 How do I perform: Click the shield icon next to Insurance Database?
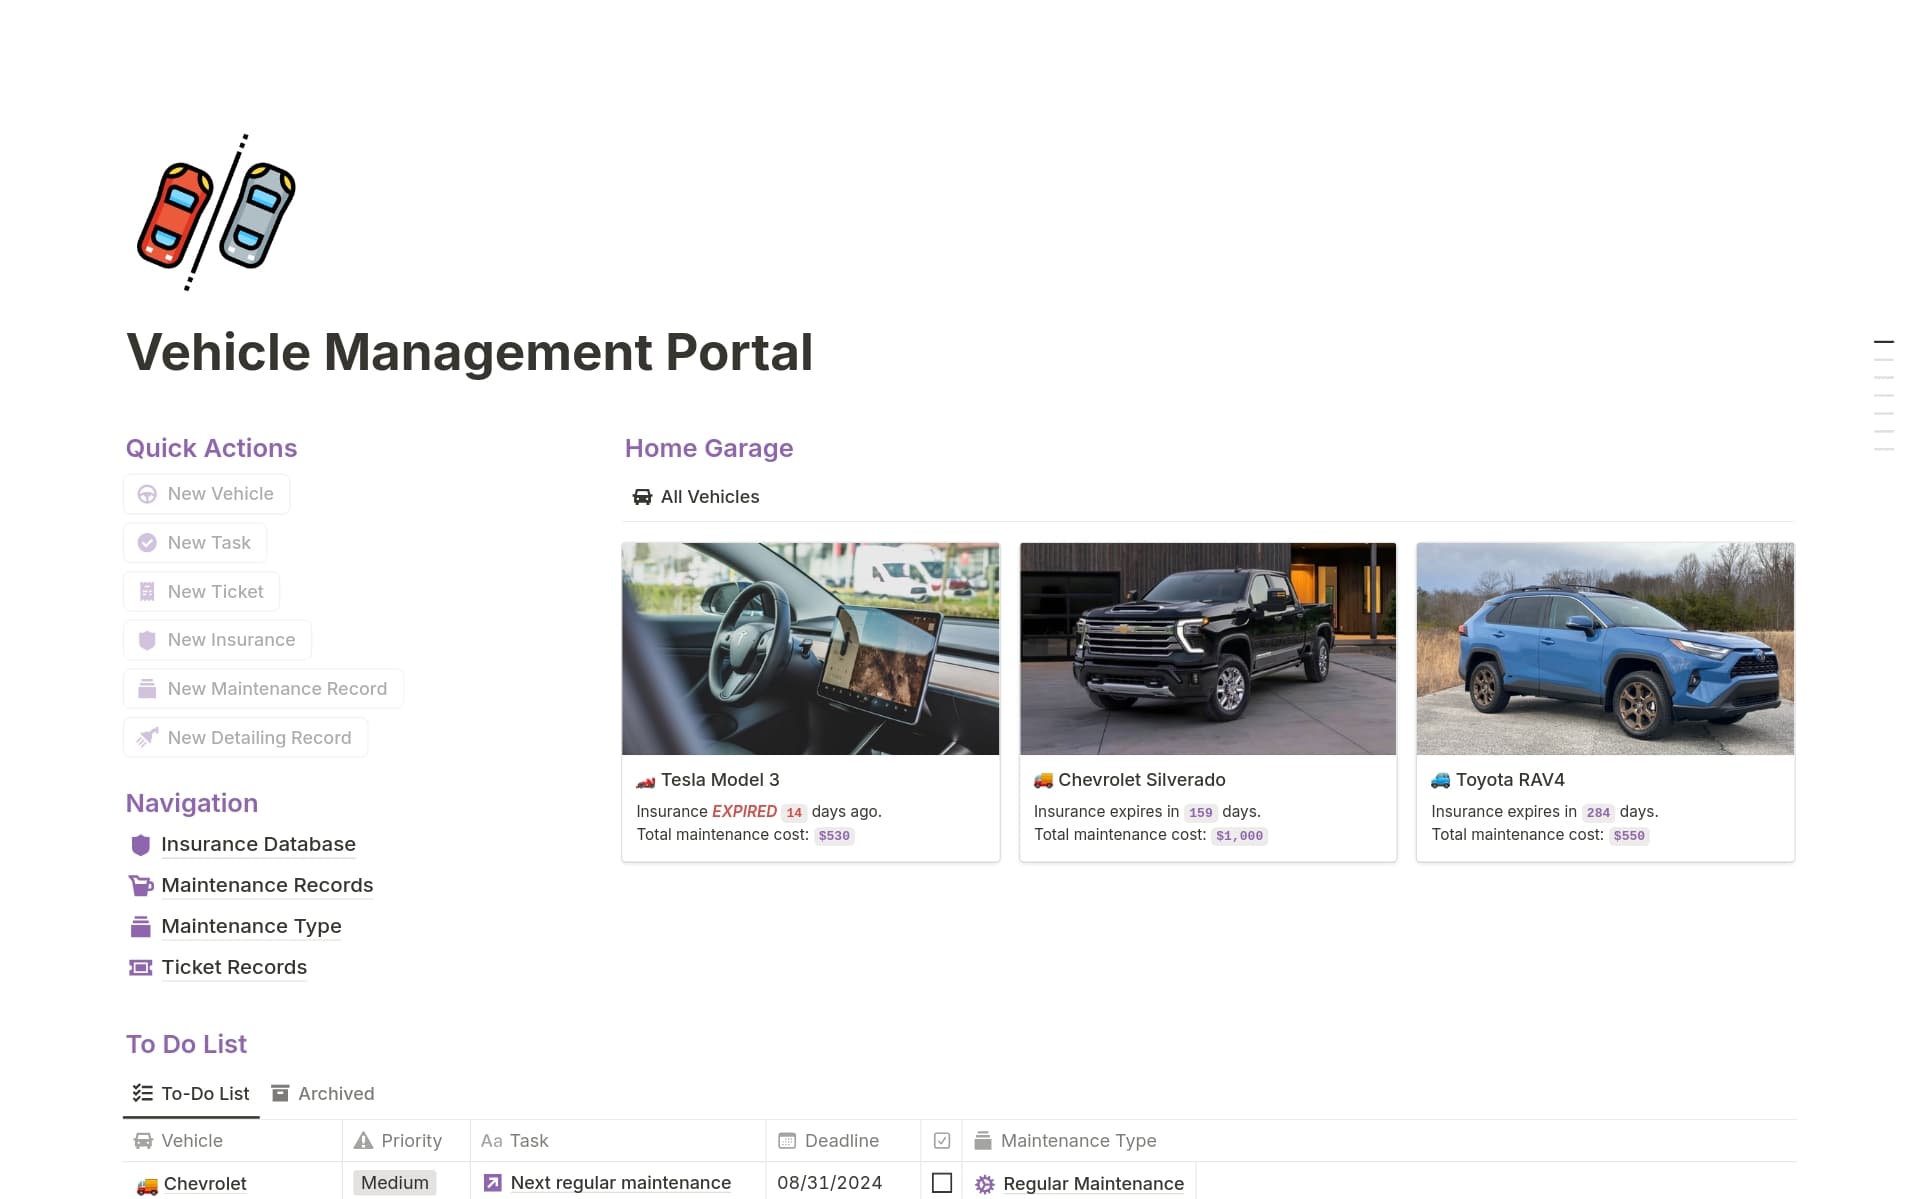[x=141, y=845]
